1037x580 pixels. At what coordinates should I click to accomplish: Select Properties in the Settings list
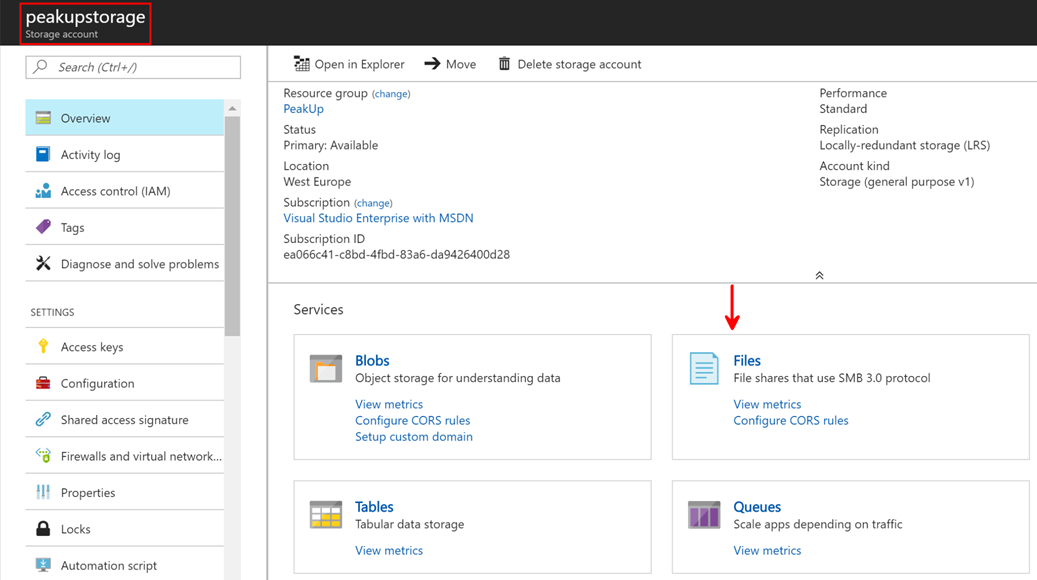124,492
